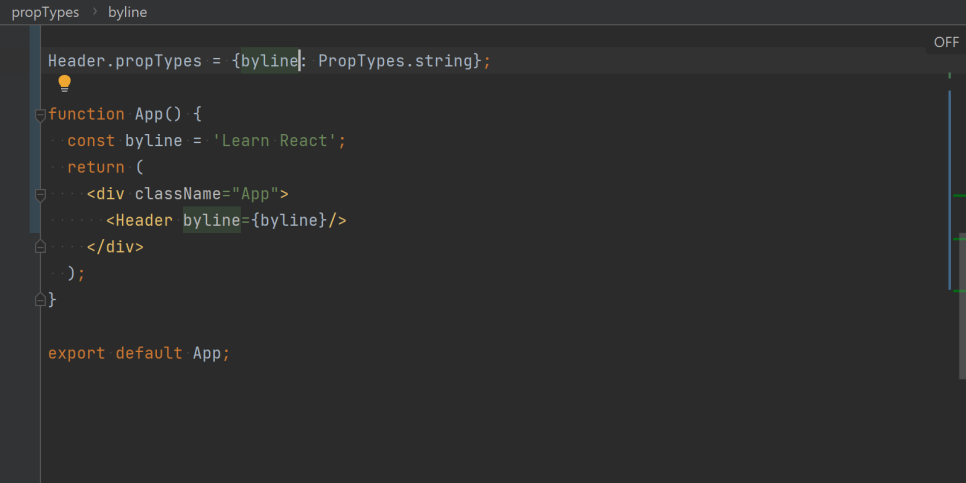Click the green stripe mark beside the div line
Image resolution: width=966 pixels, height=483 pixels.
[x=959, y=195]
